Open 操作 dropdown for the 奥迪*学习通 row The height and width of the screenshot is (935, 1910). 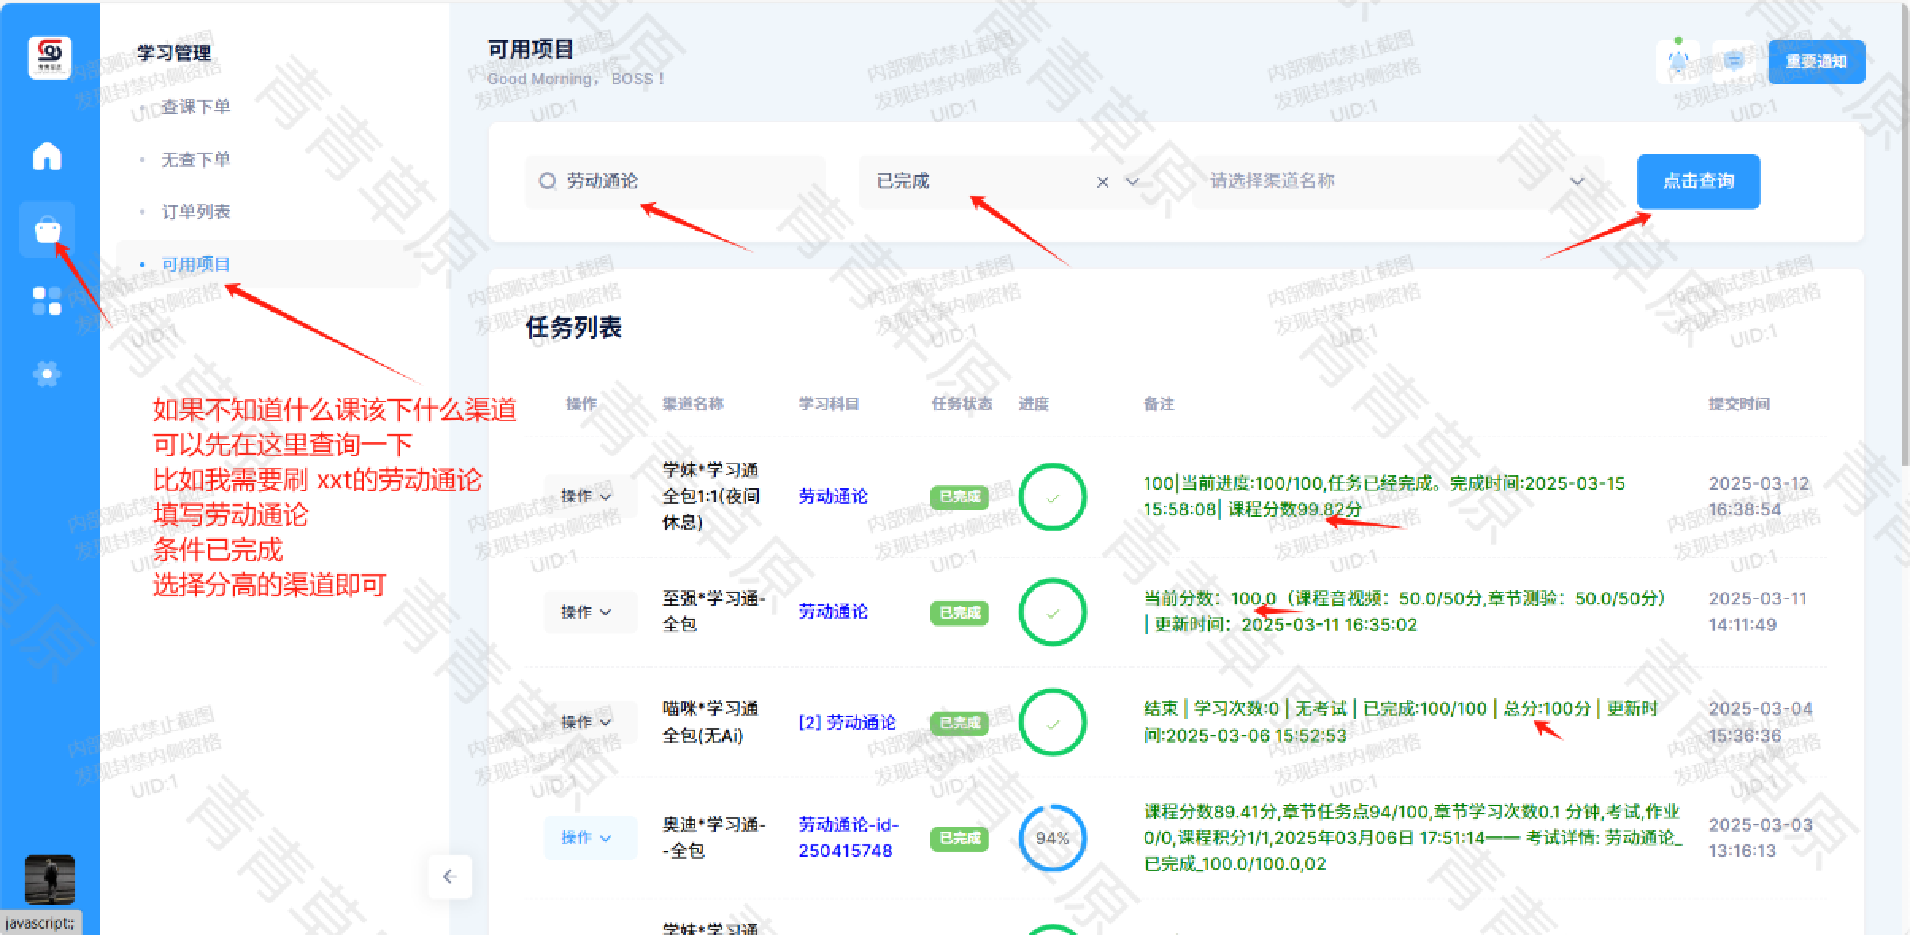tap(586, 838)
